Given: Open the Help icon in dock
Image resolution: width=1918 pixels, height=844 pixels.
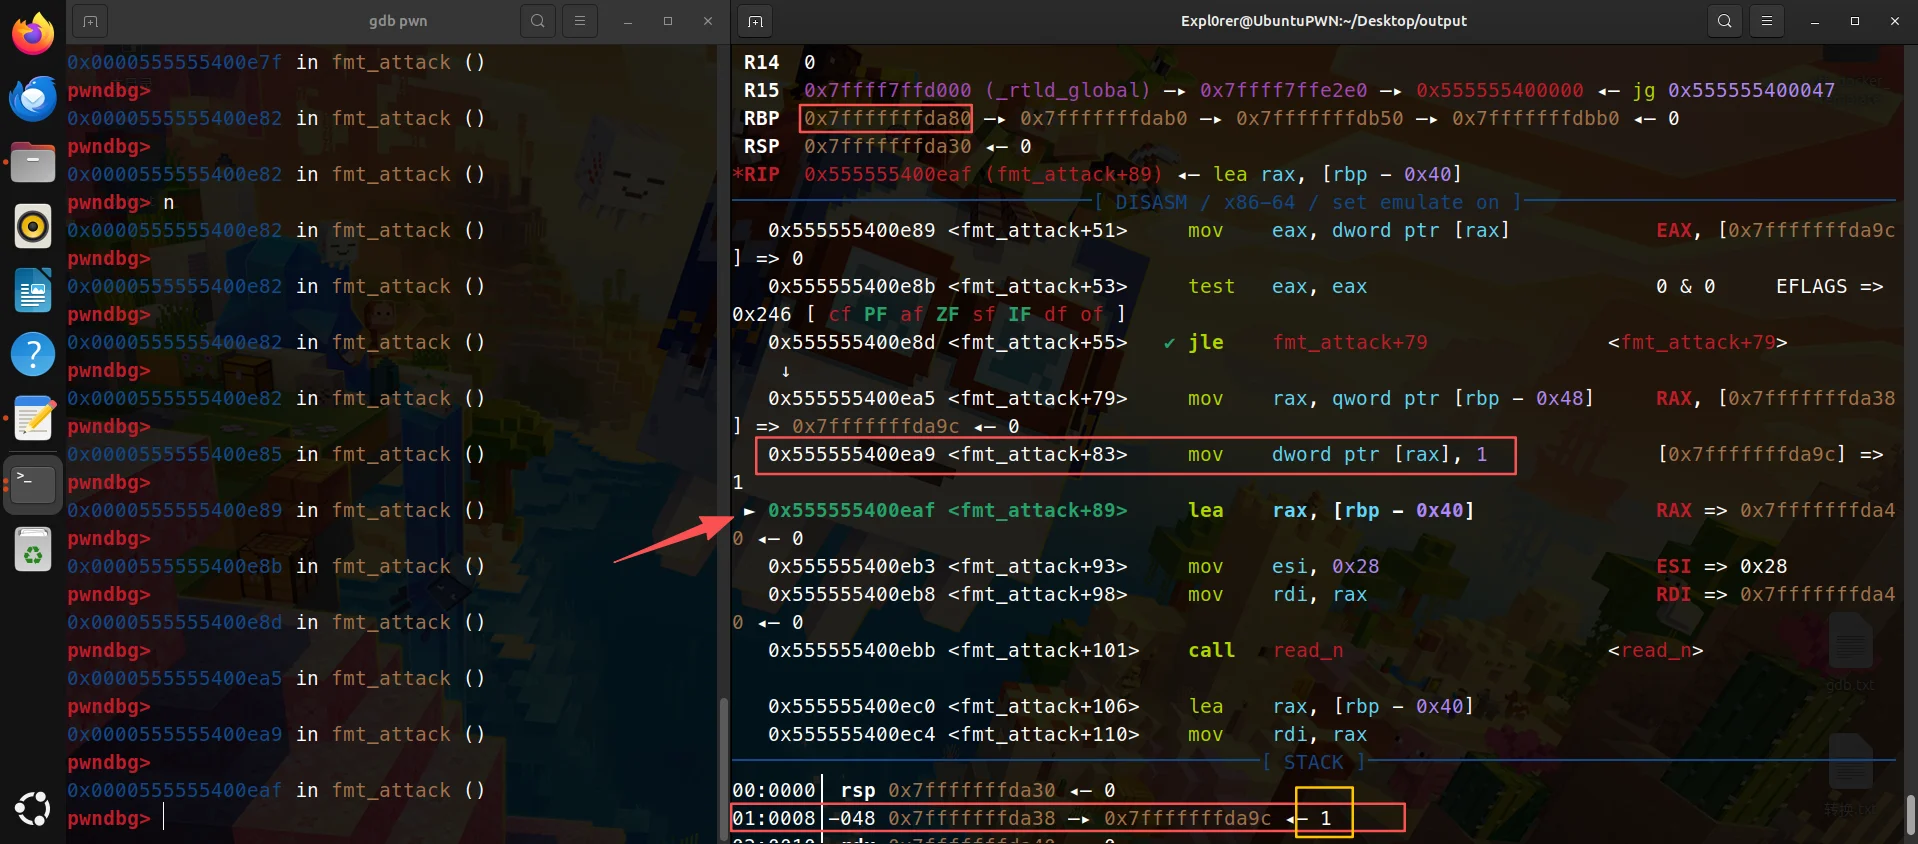Looking at the screenshot, I should click(33, 355).
